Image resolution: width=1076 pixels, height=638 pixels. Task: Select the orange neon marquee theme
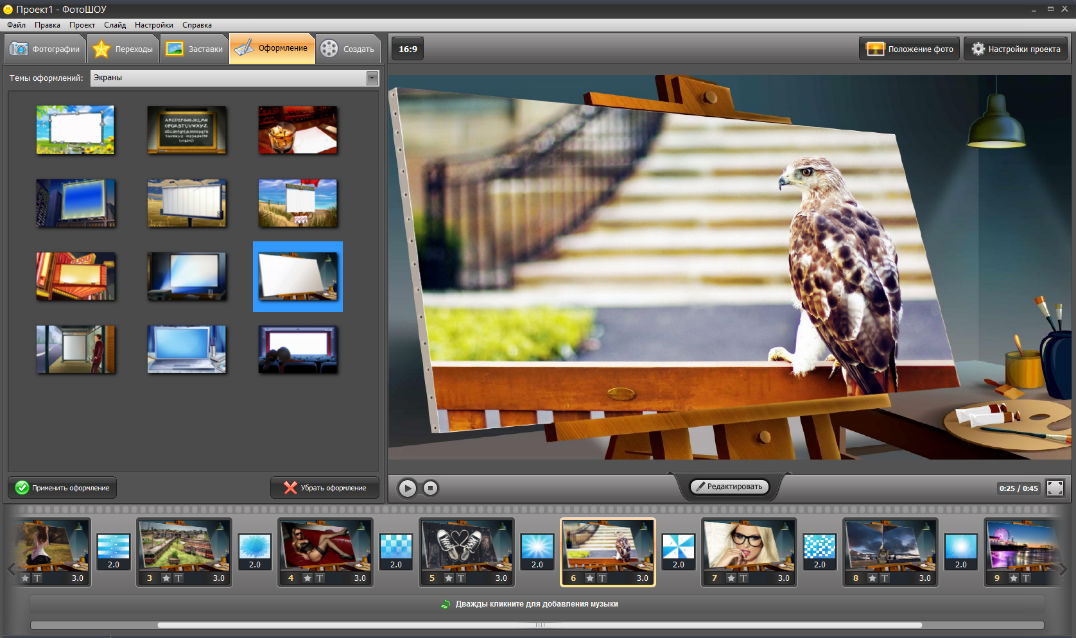point(75,276)
